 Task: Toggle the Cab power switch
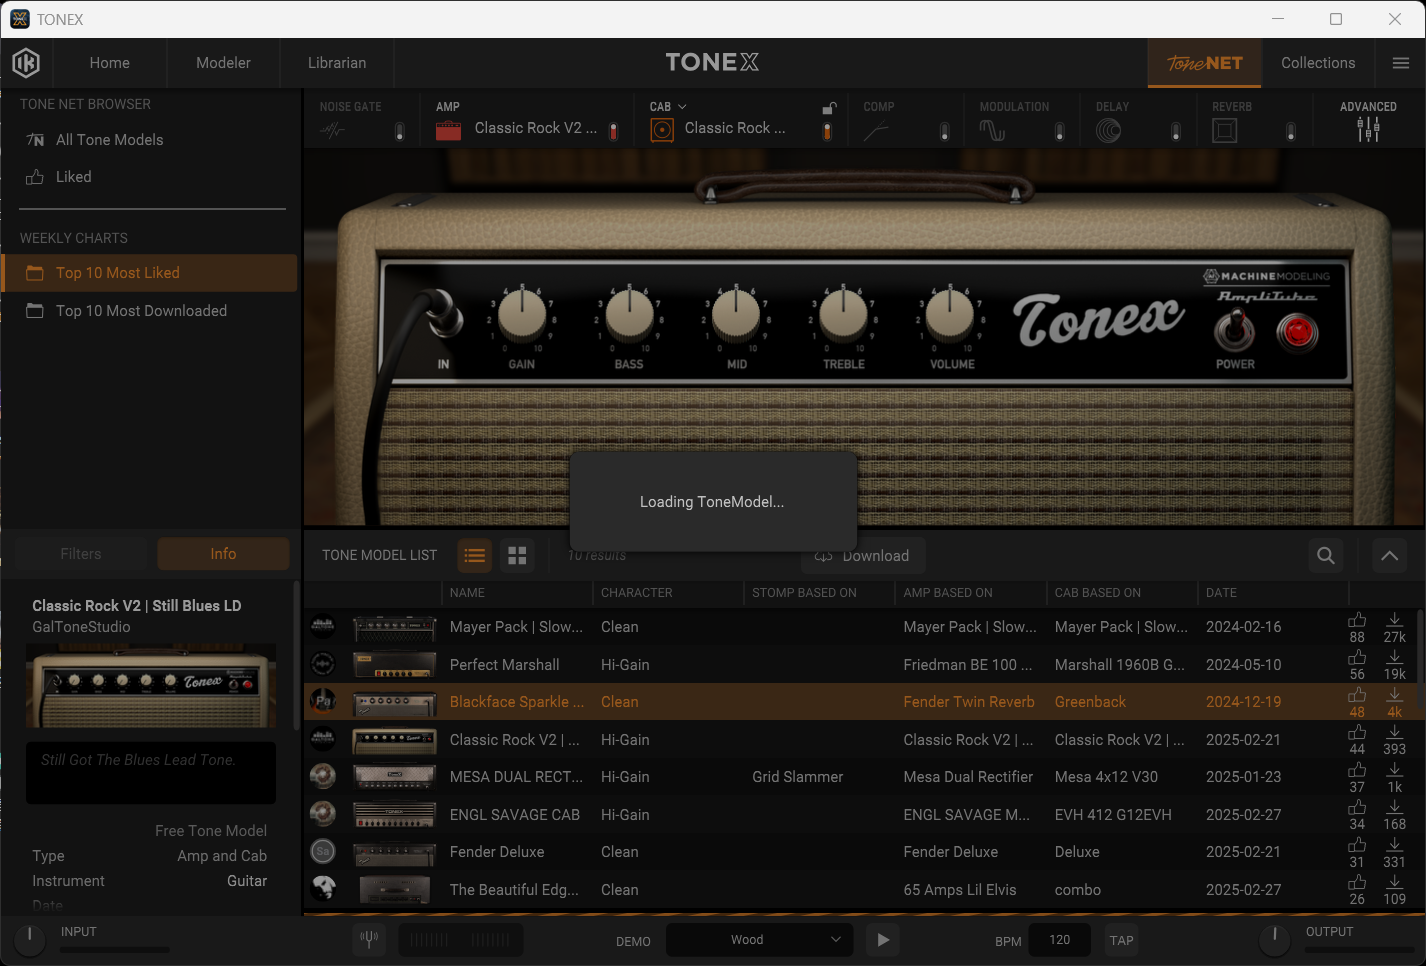pyautogui.click(x=827, y=131)
